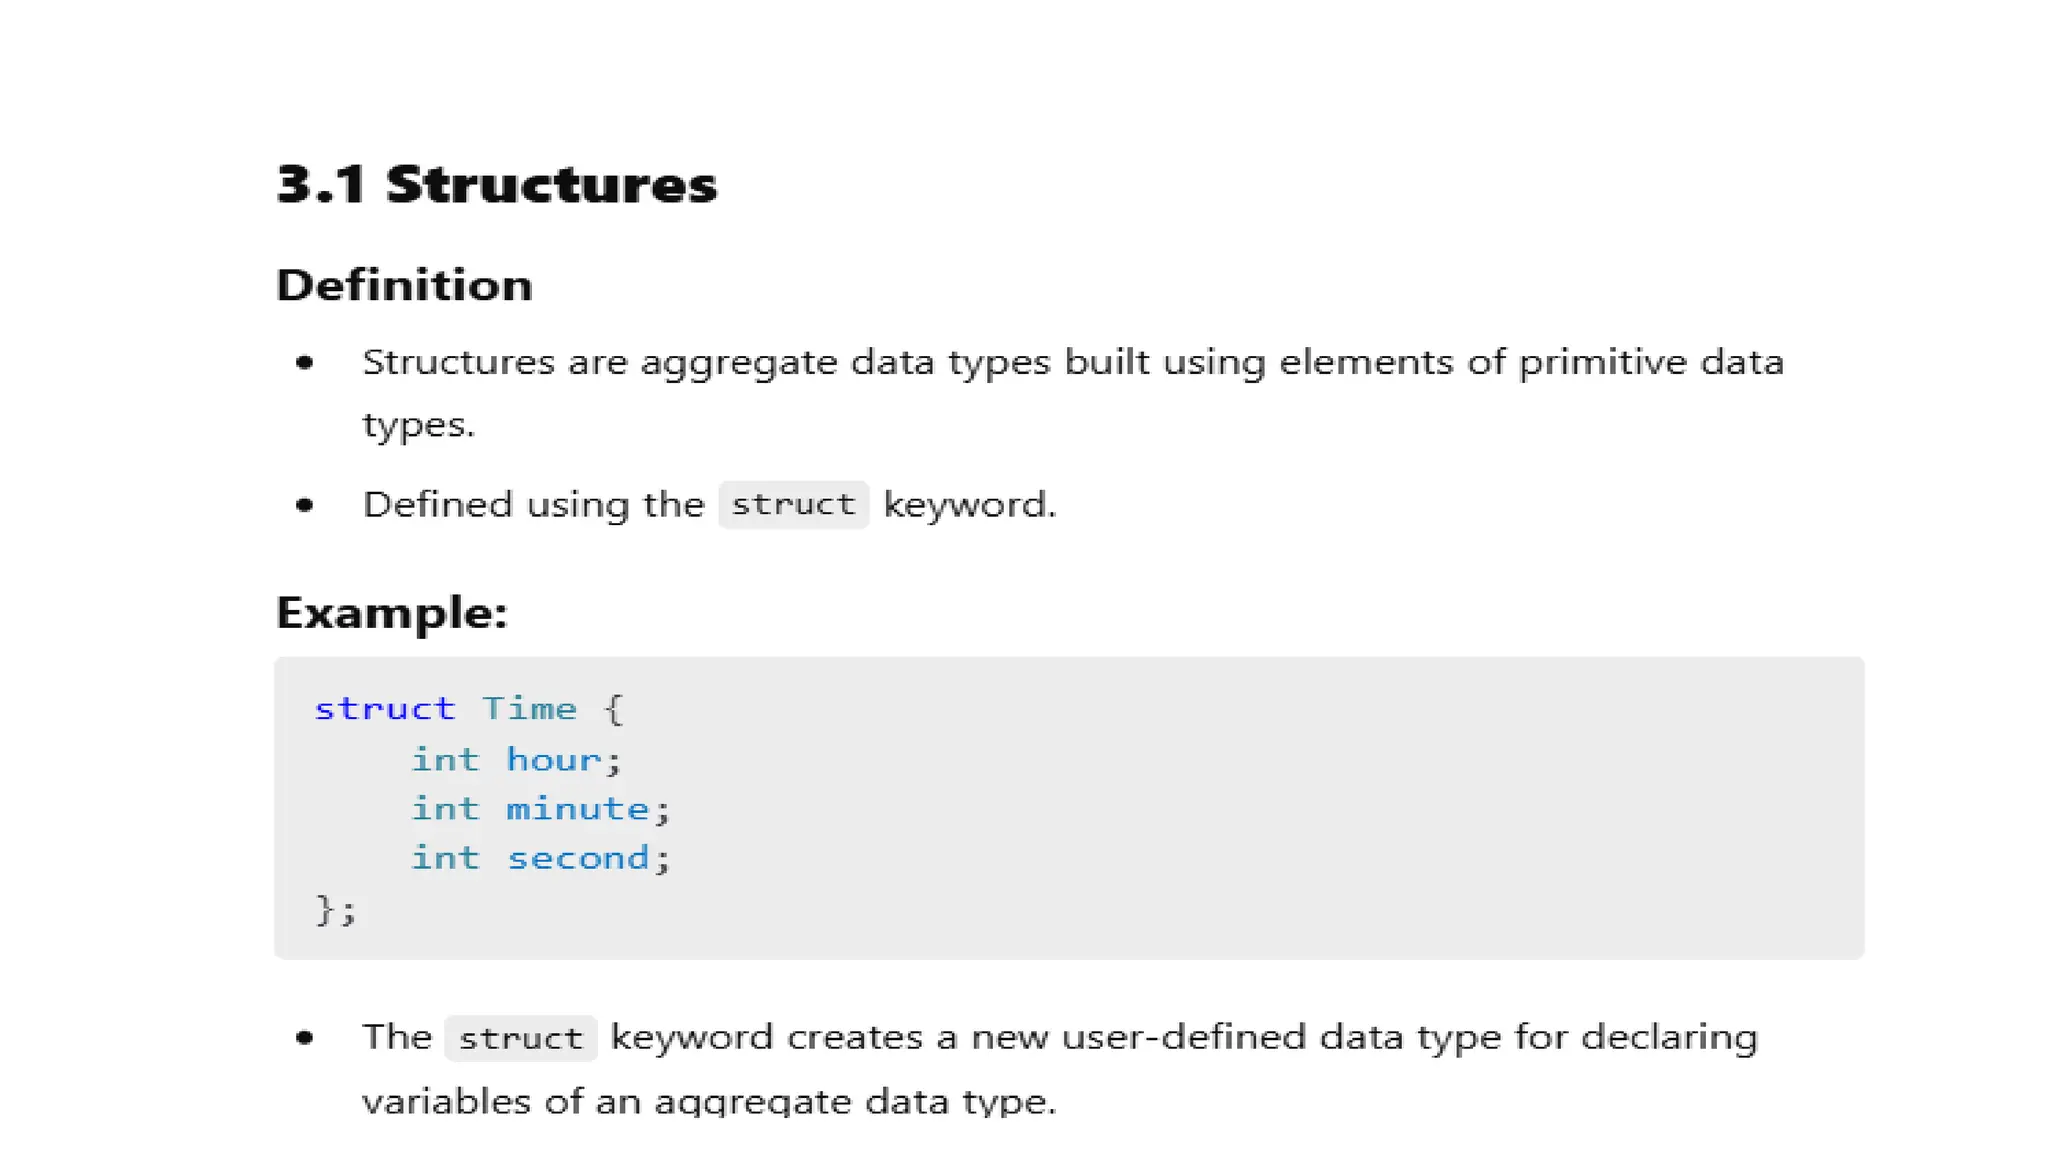The image size is (2048, 1152).
Task: Click the bullet before 'Structures are aggregate'
Action: 305,362
